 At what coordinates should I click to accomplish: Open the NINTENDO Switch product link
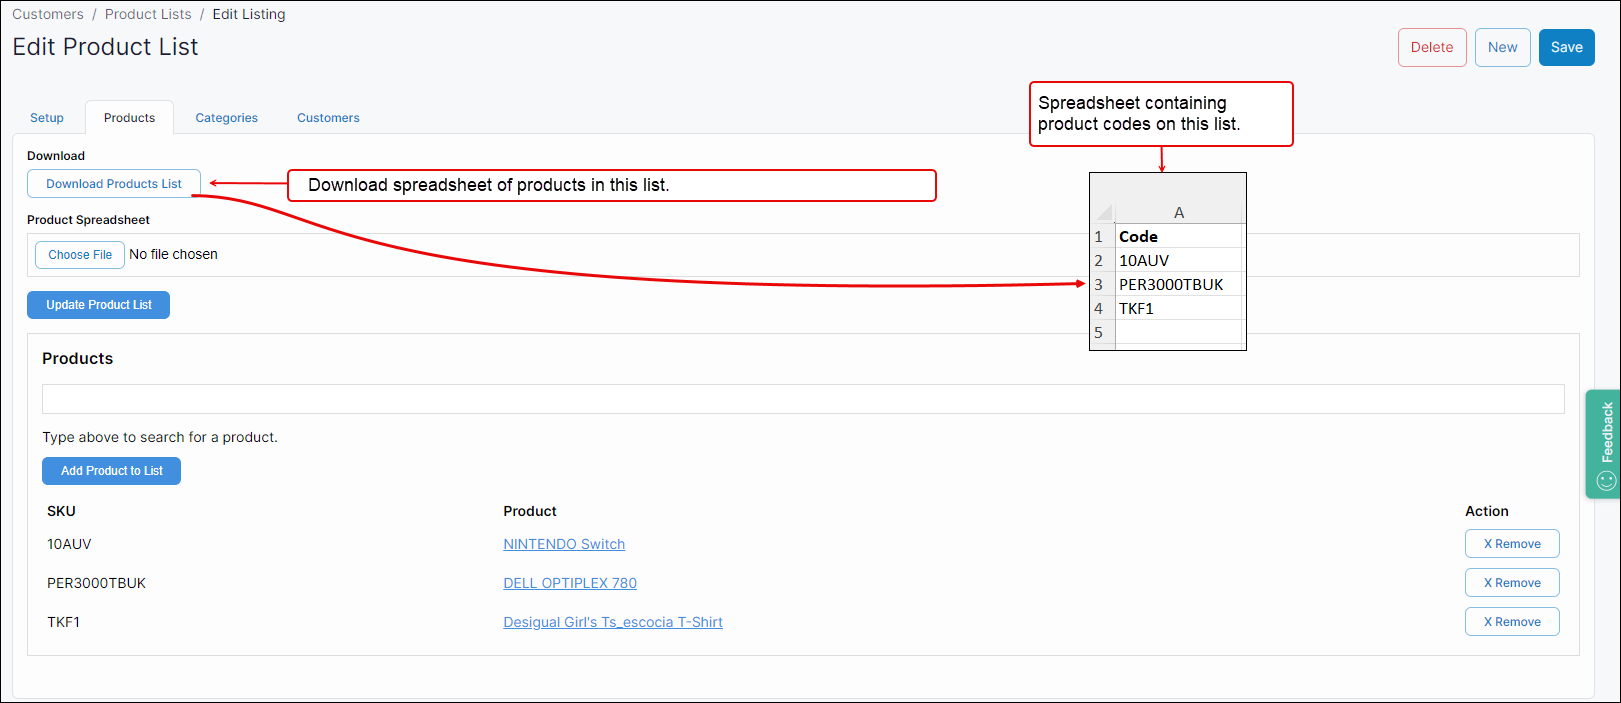click(x=564, y=544)
